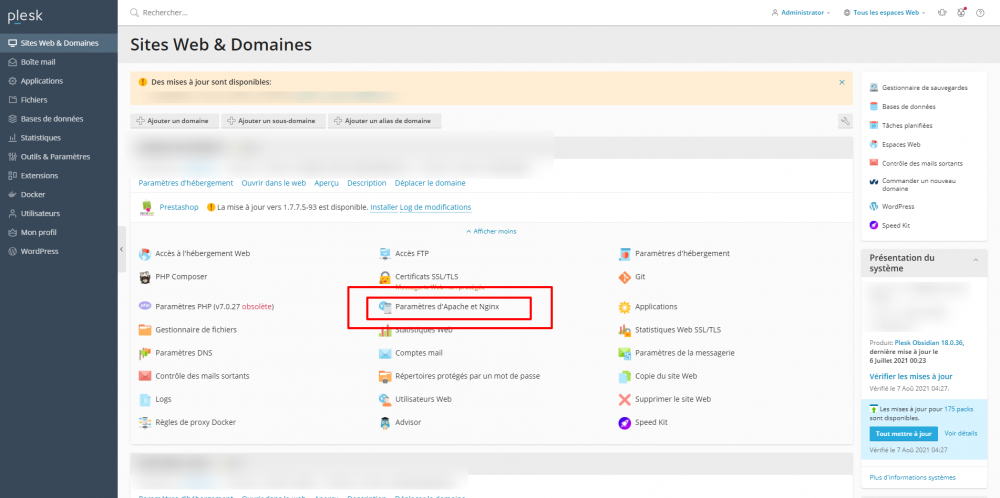This screenshot has width=1000, height=498.
Task: Click Ajouter un alias de domaine
Action: [x=385, y=121]
